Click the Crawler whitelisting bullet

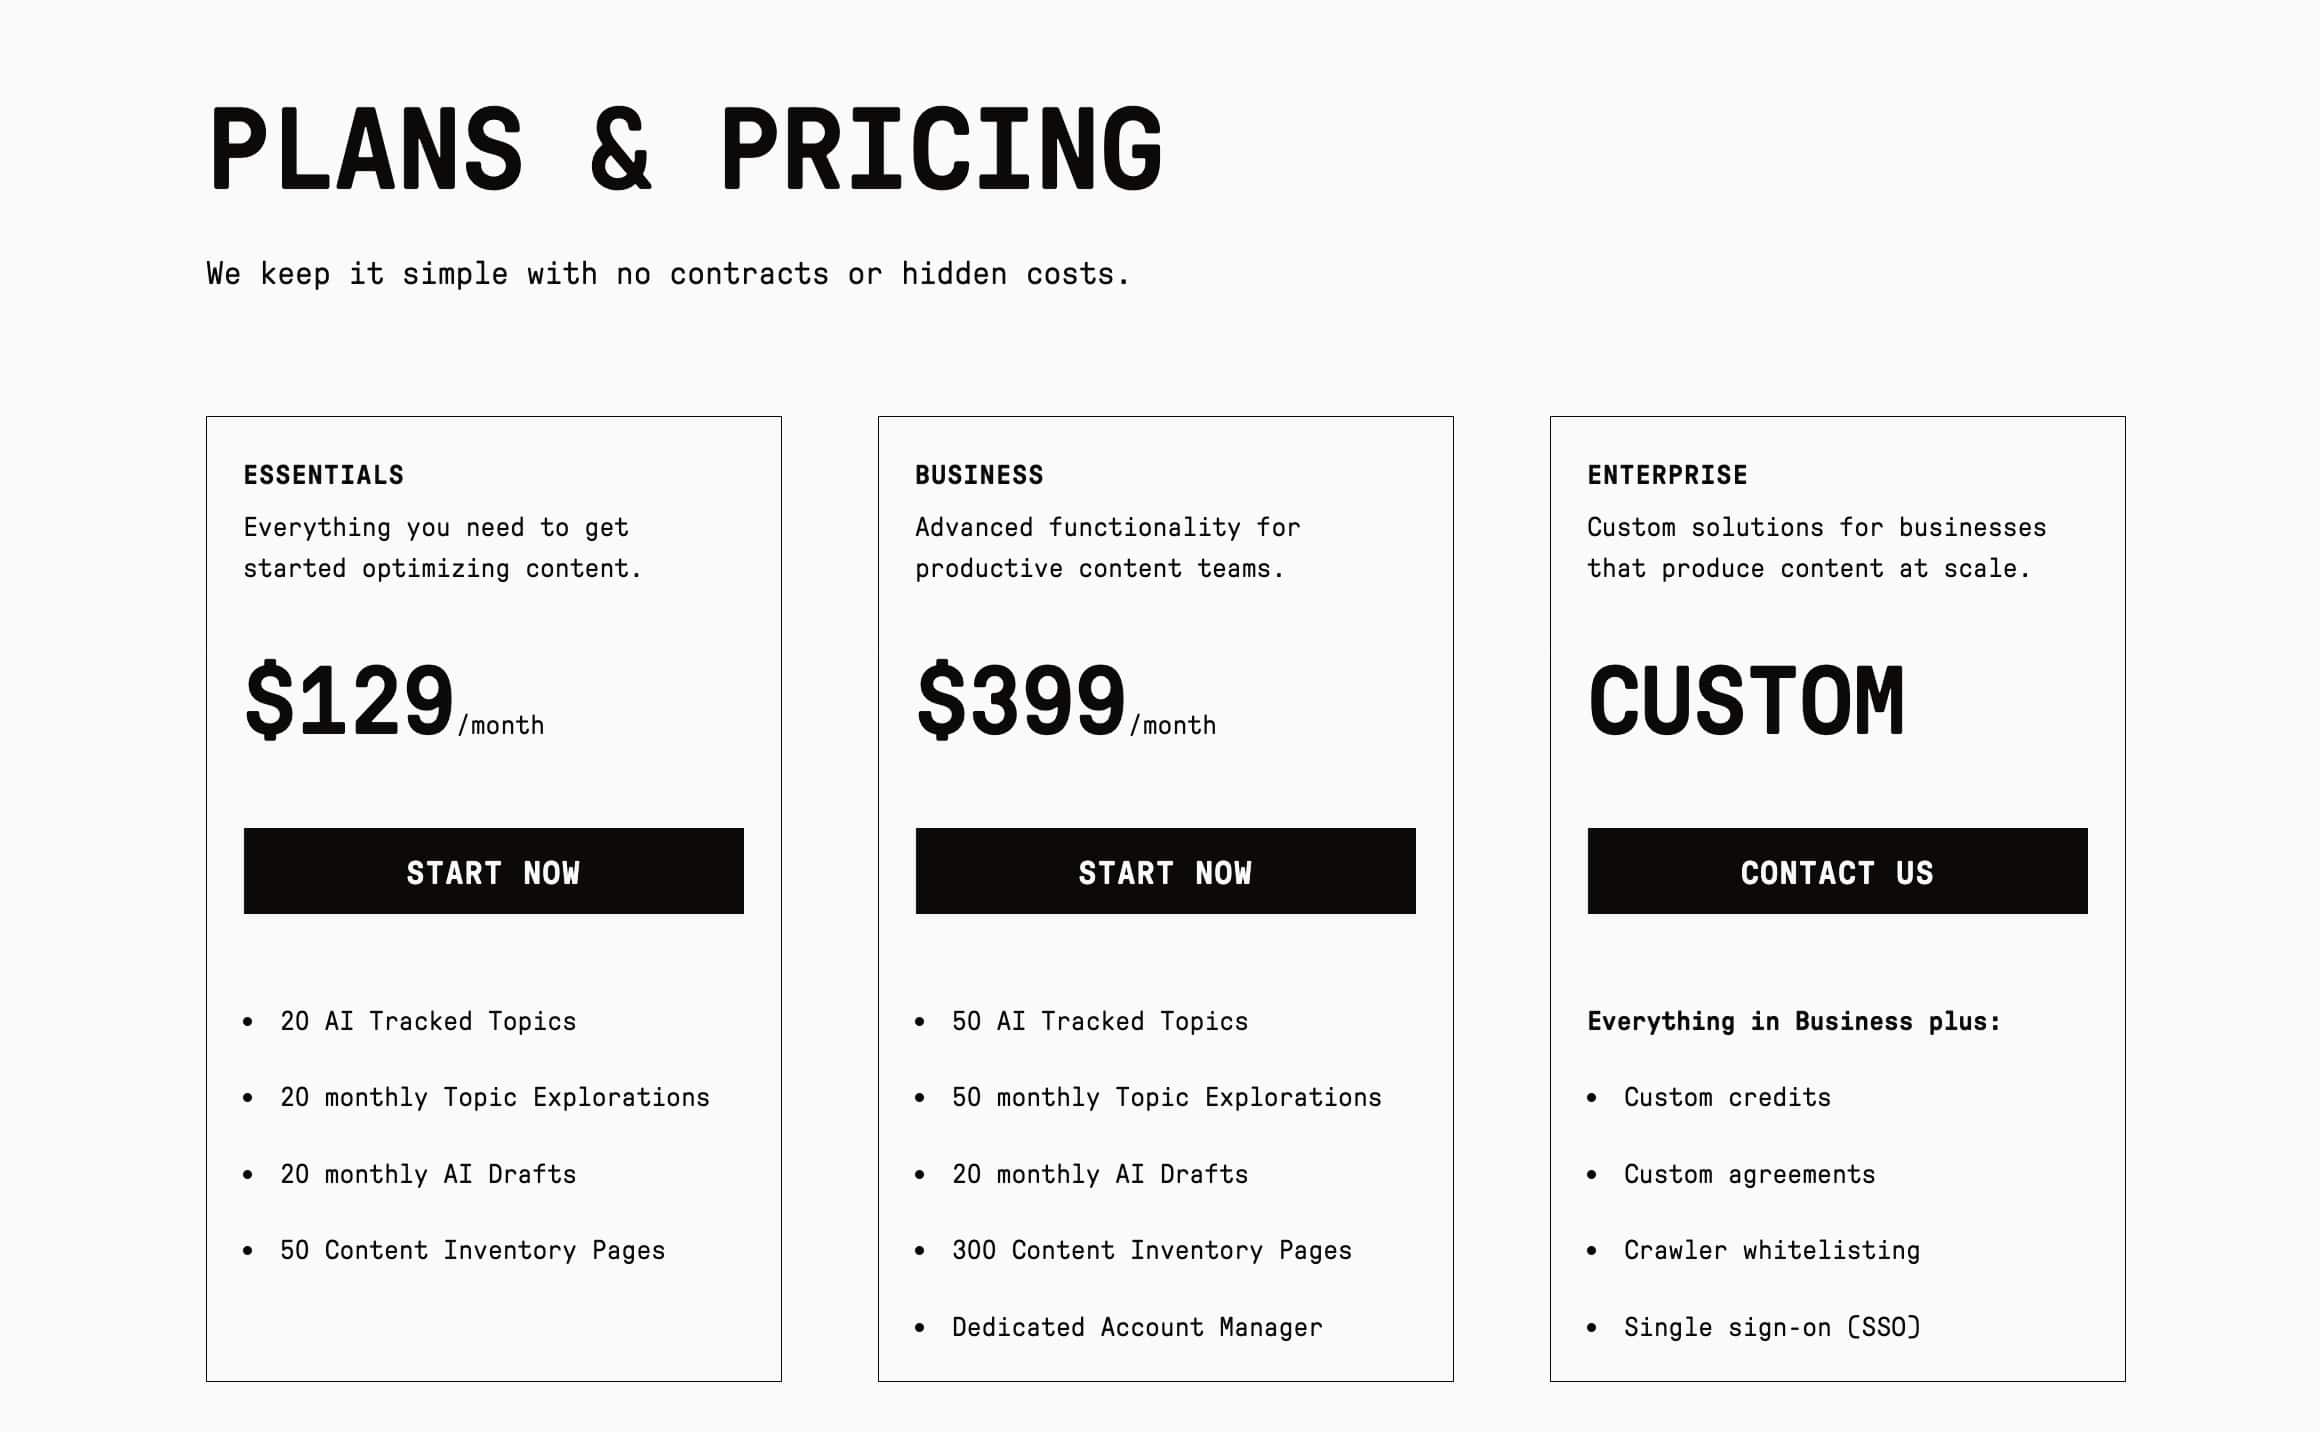click(x=1772, y=1250)
